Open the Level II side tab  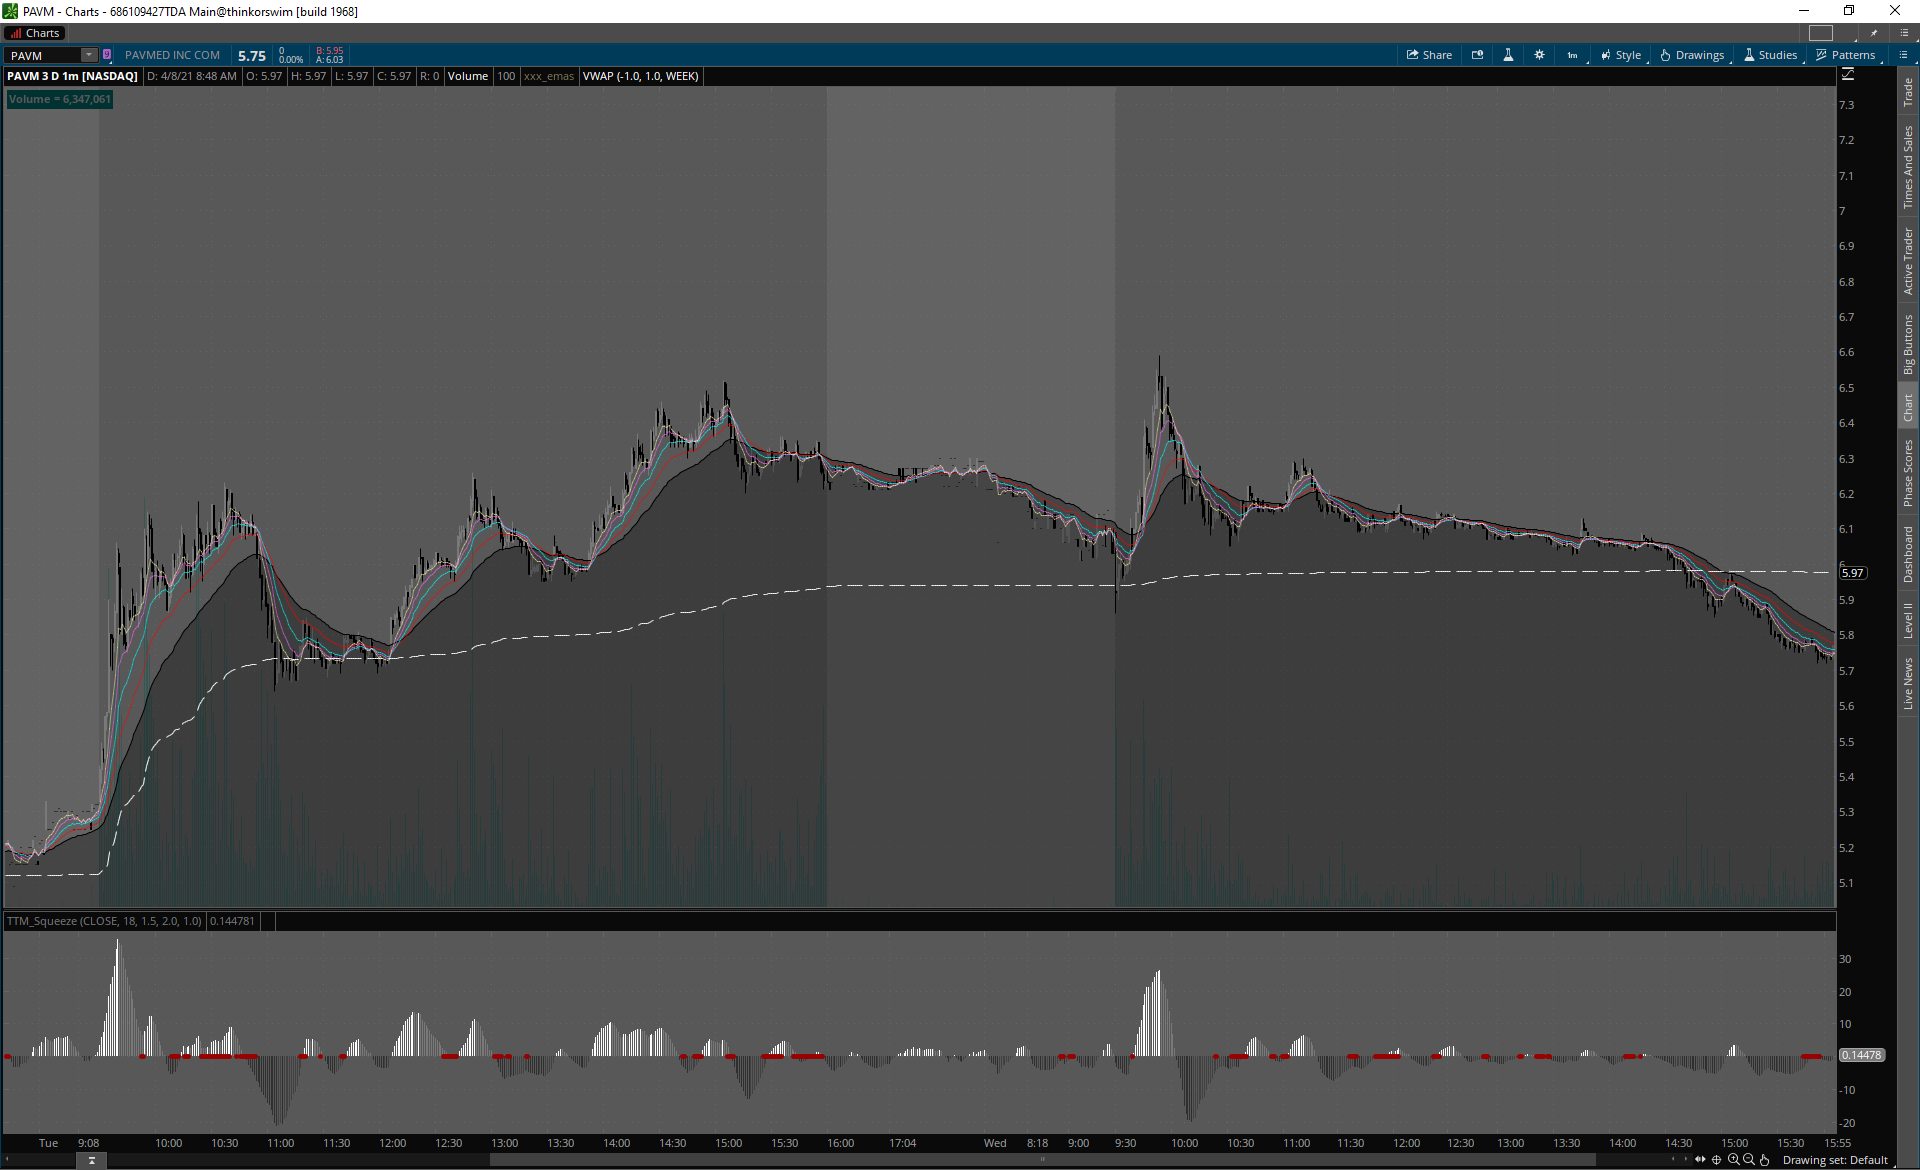(x=1908, y=620)
